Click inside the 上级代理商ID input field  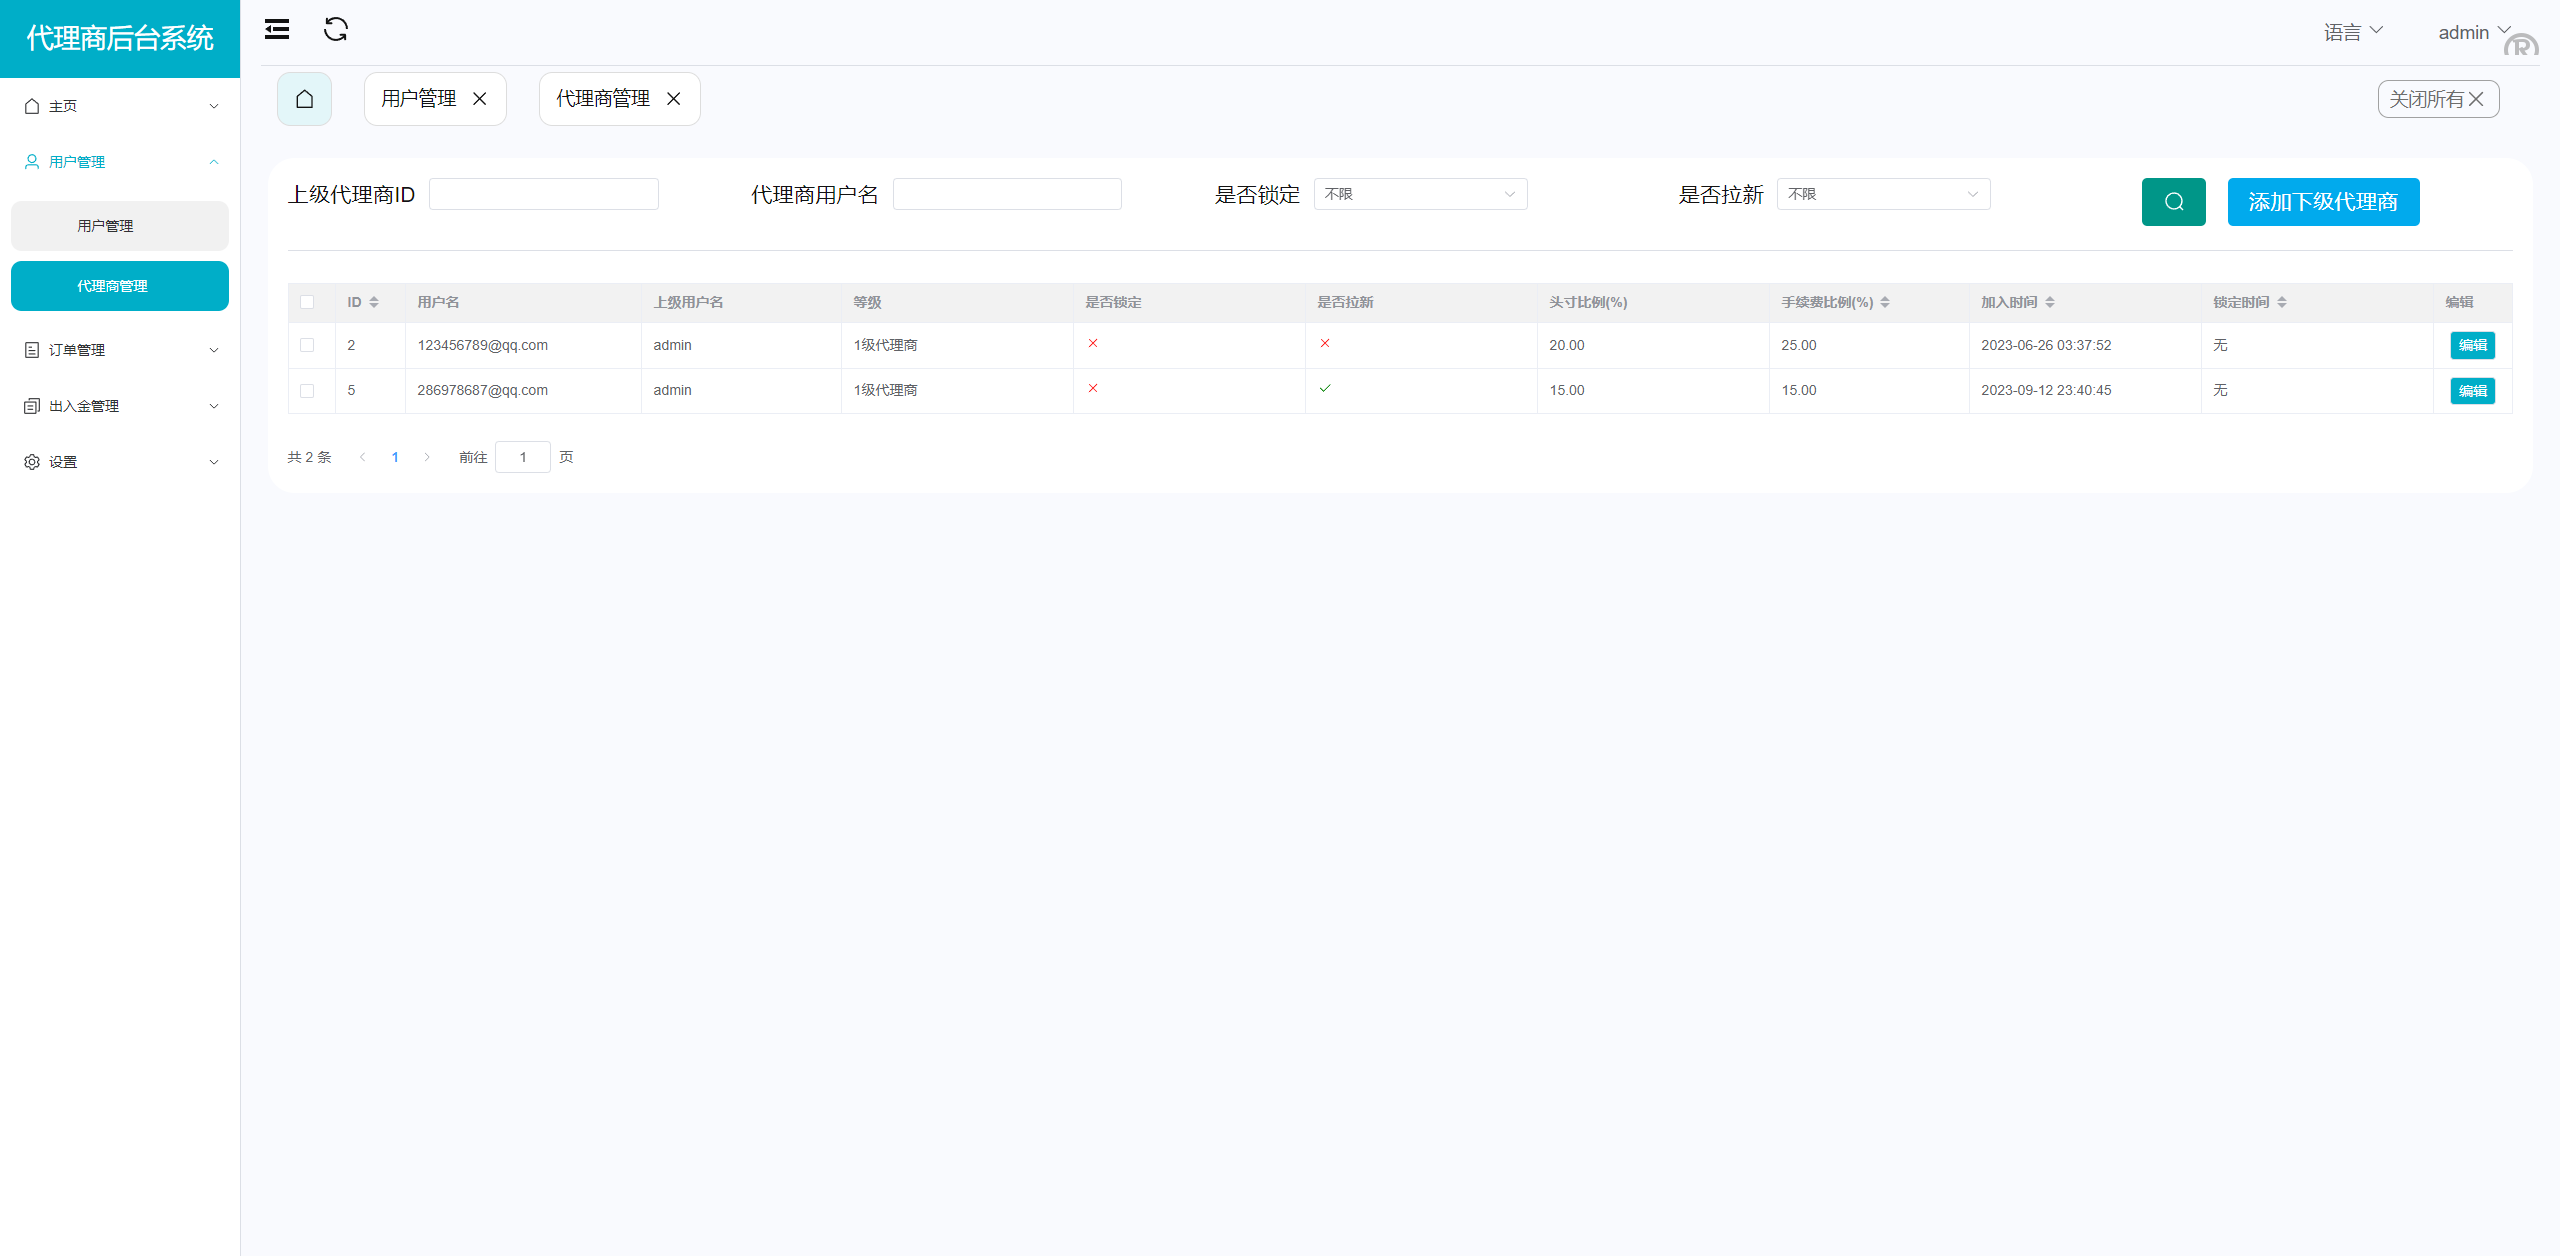(x=543, y=194)
